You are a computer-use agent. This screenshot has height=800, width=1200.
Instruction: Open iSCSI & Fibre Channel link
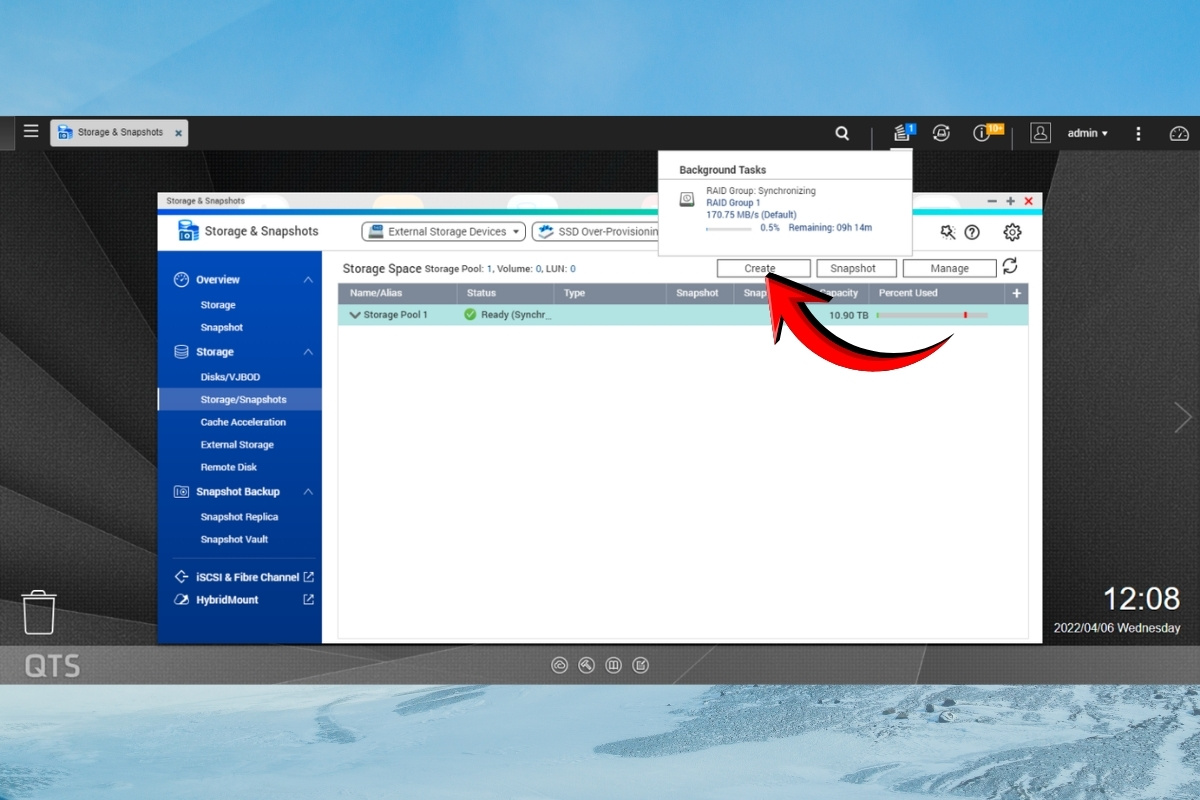[x=247, y=577]
